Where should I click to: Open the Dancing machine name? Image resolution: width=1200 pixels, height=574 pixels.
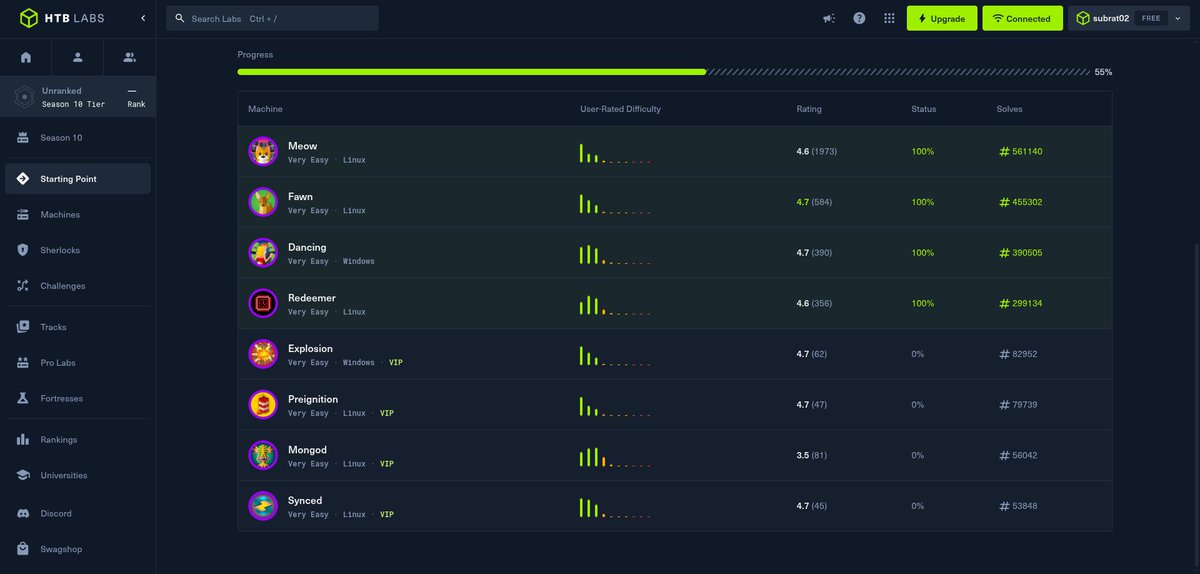(307, 247)
